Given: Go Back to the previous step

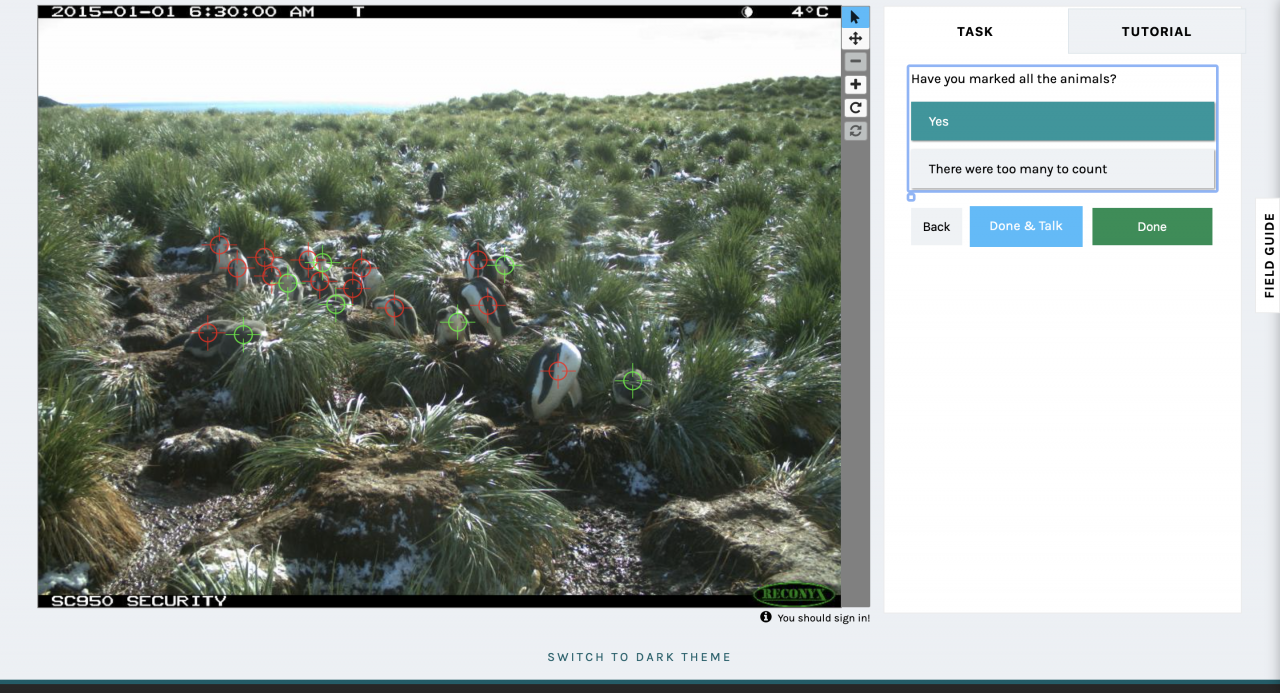Looking at the screenshot, I should [x=936, y=227].
